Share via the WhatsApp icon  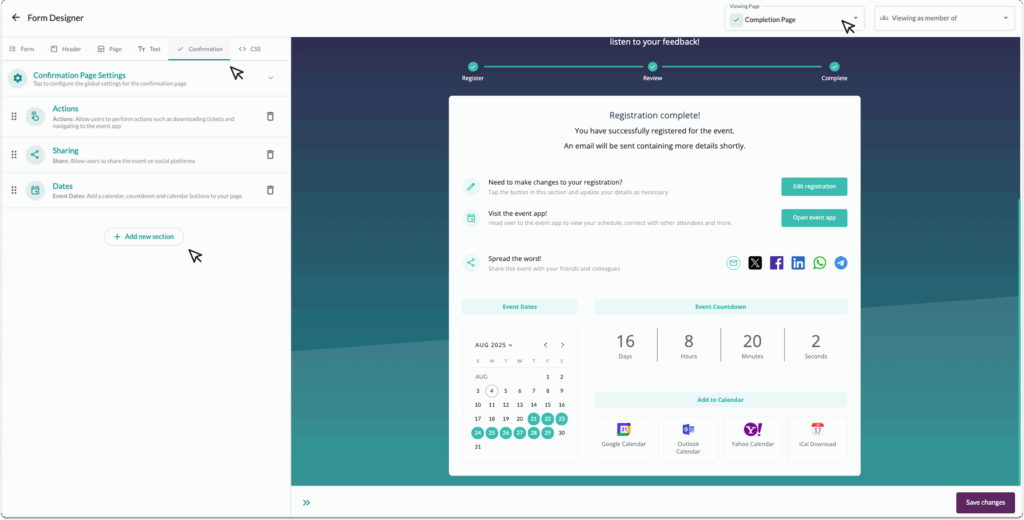click(820, 263)
